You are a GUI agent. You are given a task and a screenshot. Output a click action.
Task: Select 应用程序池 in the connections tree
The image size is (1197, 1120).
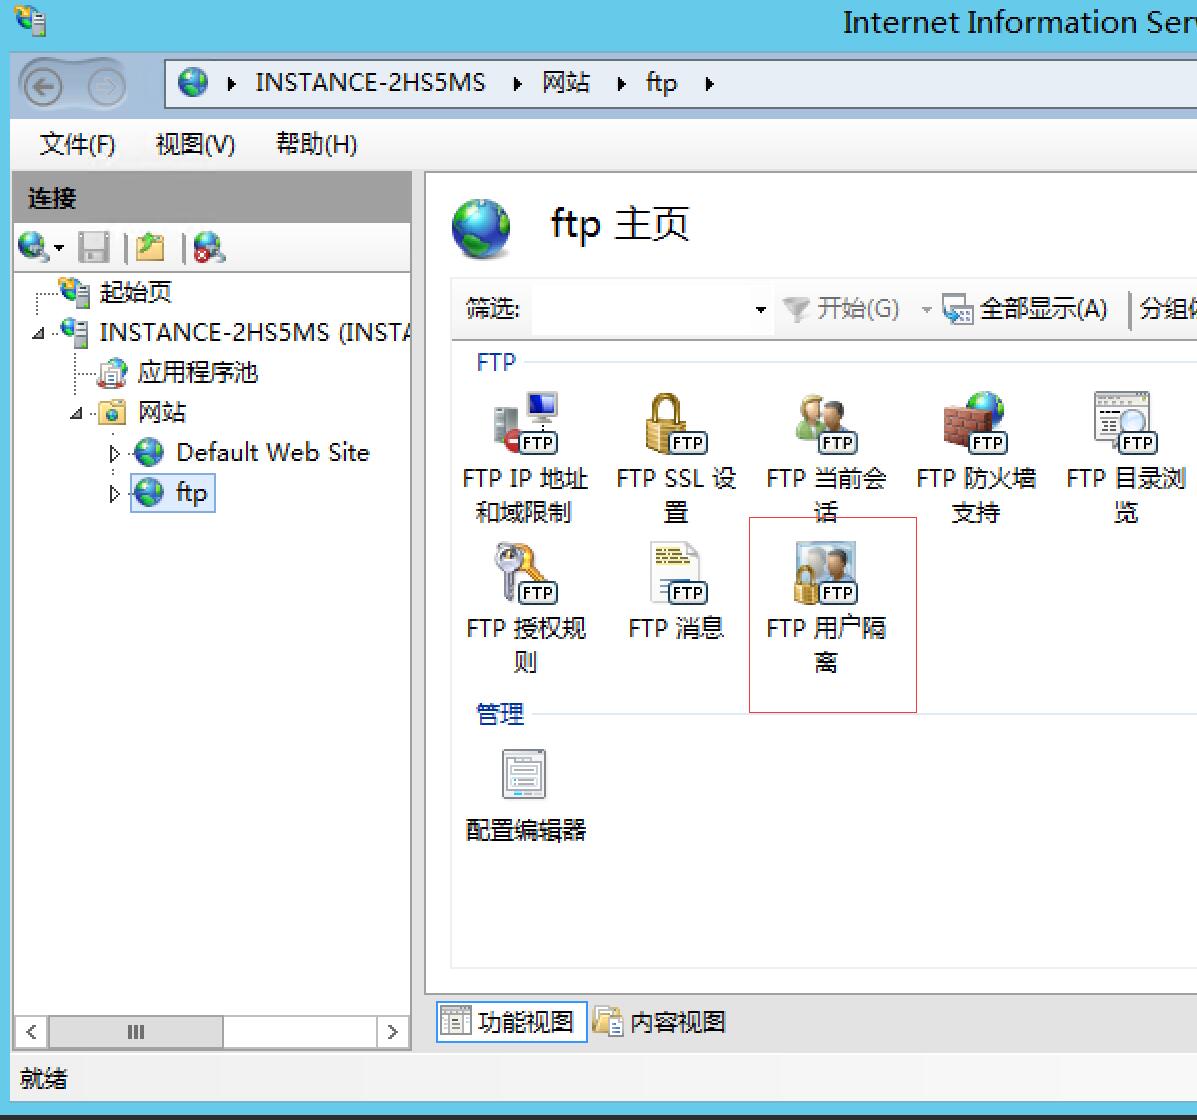point(197,373)
